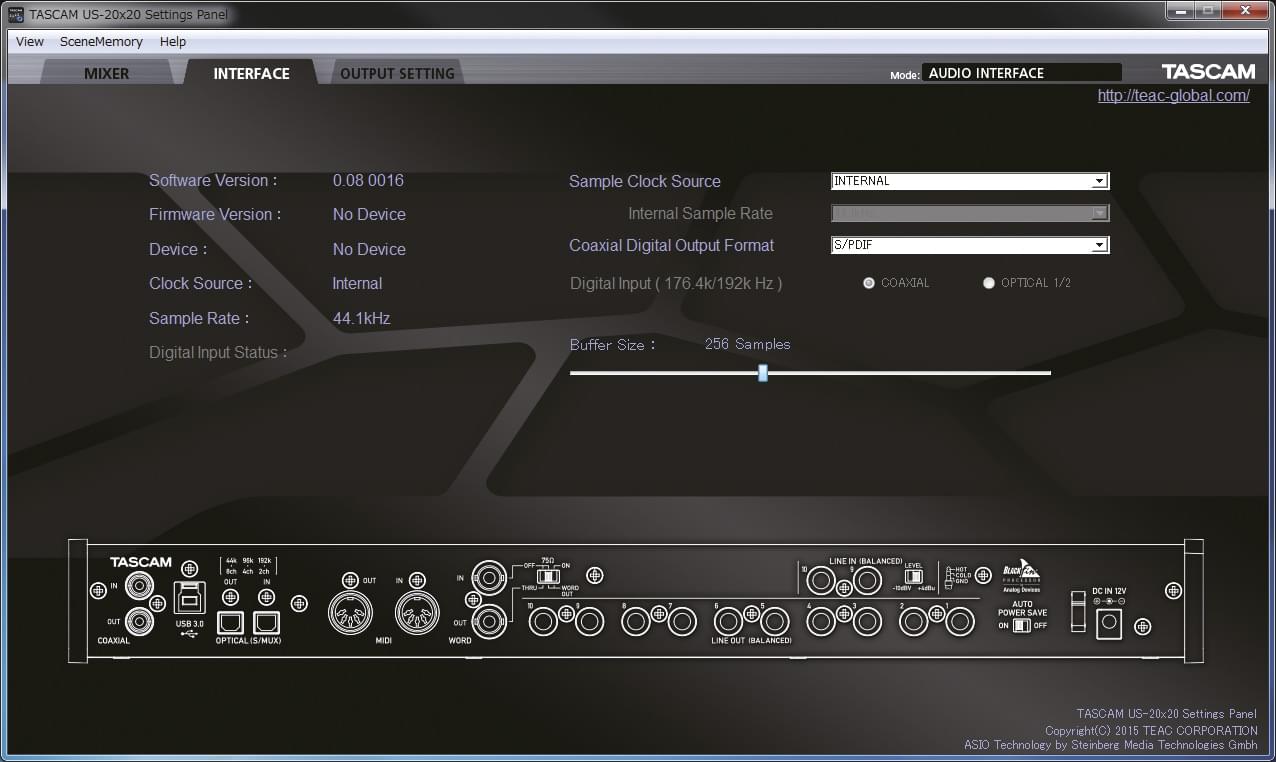The width and height of the screenshot is (1276, 762).
Task: Click the LINE OUT 10 jack
Action: (x=544, y=623)
